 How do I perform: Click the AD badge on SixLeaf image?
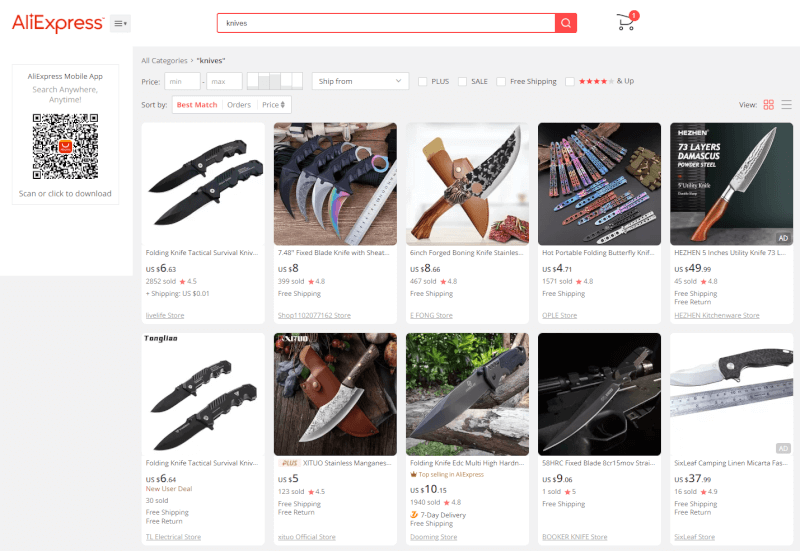[x=783, y=448]
